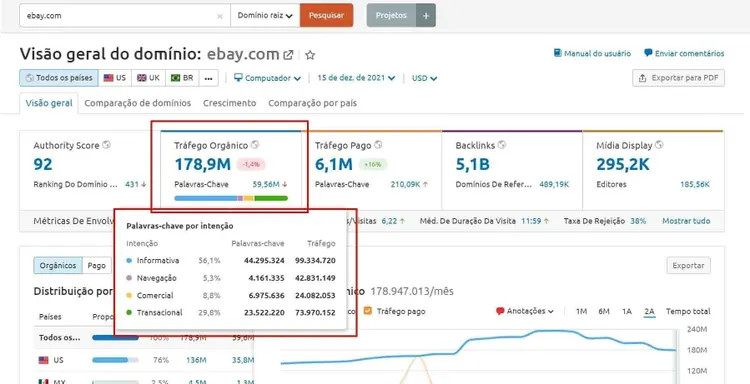Image resolution: width=750 pixels, height=384 pixels.
Task: Click the Authority Score value 92
Action: pyautogui.click(x=43, y=165)
